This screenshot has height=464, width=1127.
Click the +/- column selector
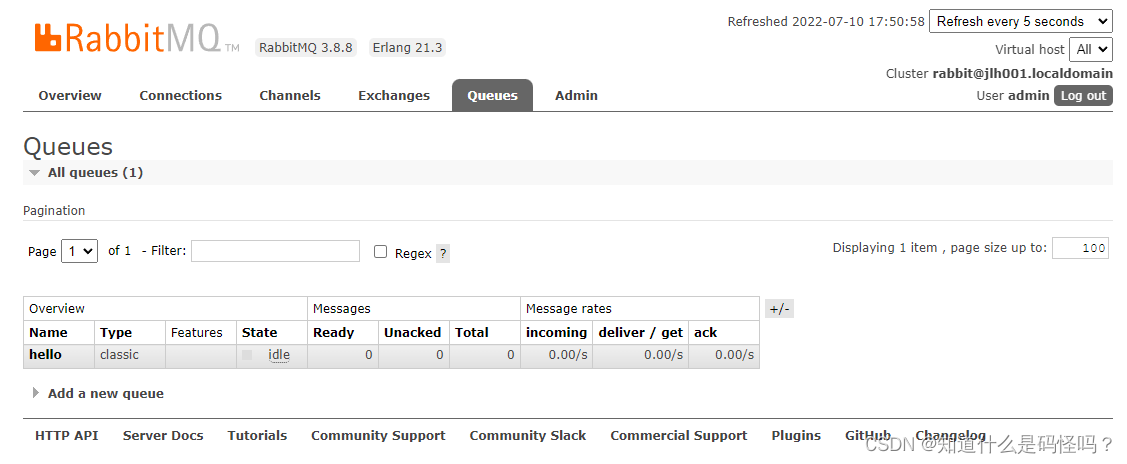pos(780,310)
